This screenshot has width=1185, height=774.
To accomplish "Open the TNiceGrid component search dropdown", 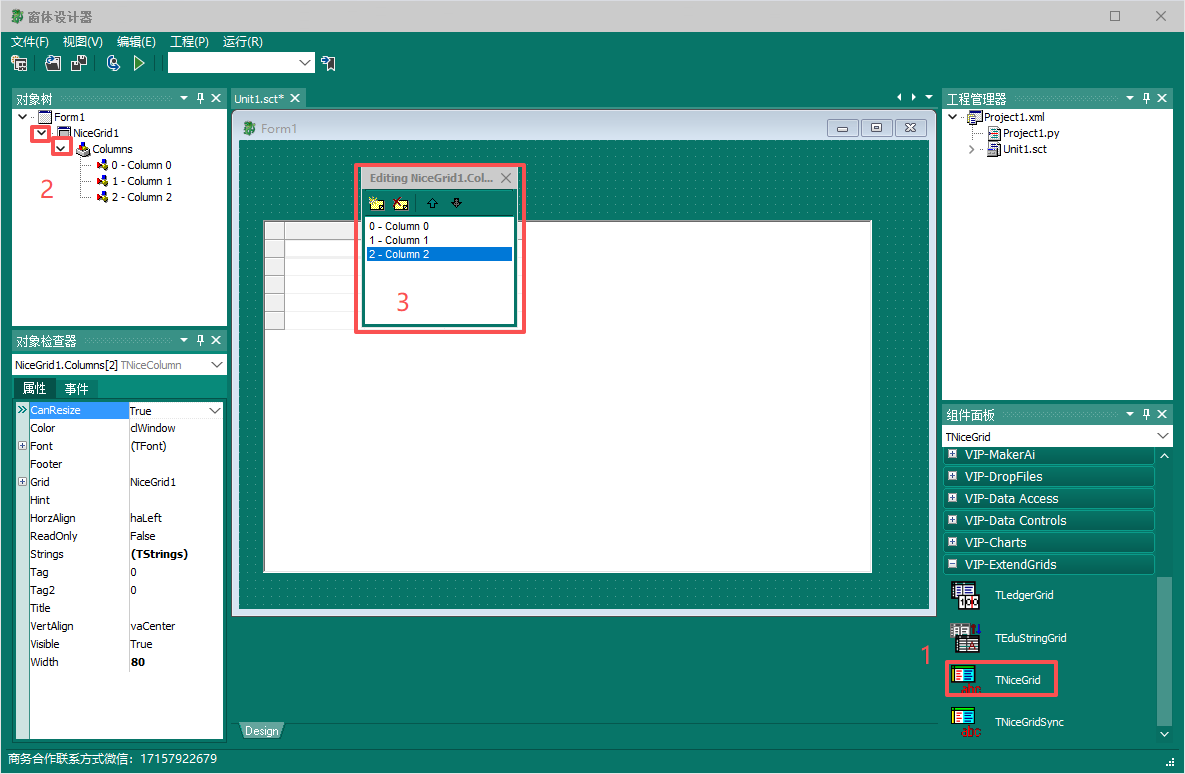I will 1162,436.
